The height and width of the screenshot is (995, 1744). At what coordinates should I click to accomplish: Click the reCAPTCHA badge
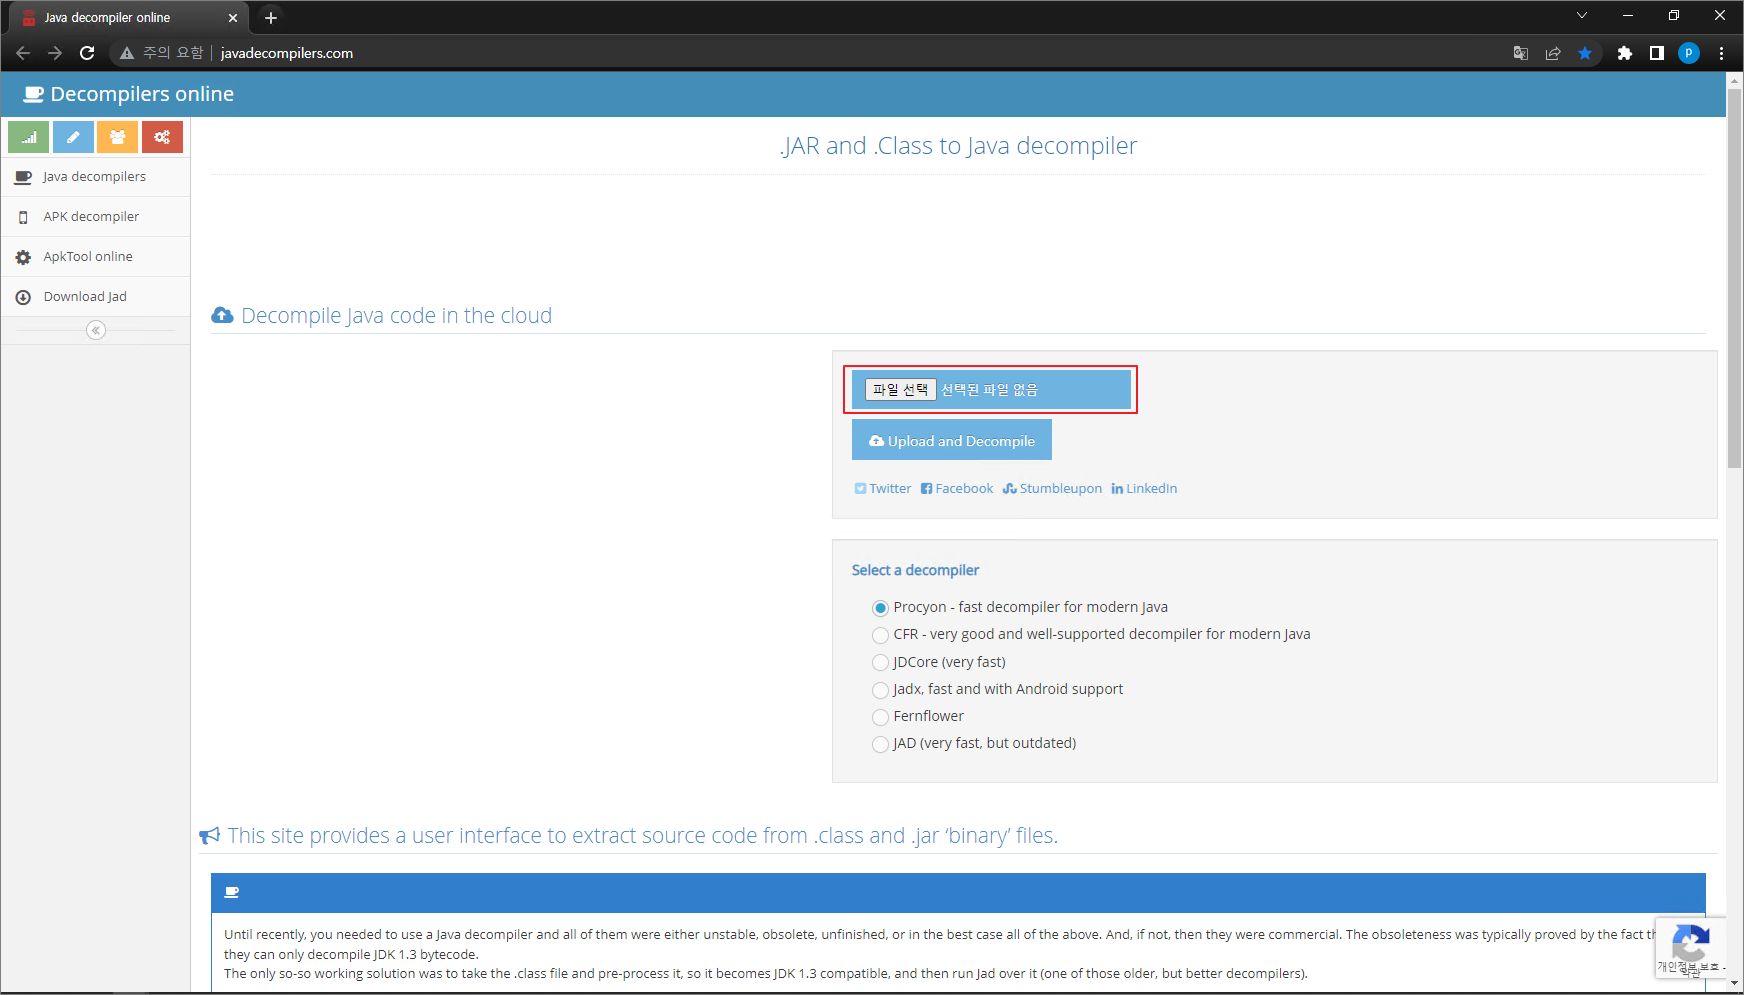coord(1691,947)
